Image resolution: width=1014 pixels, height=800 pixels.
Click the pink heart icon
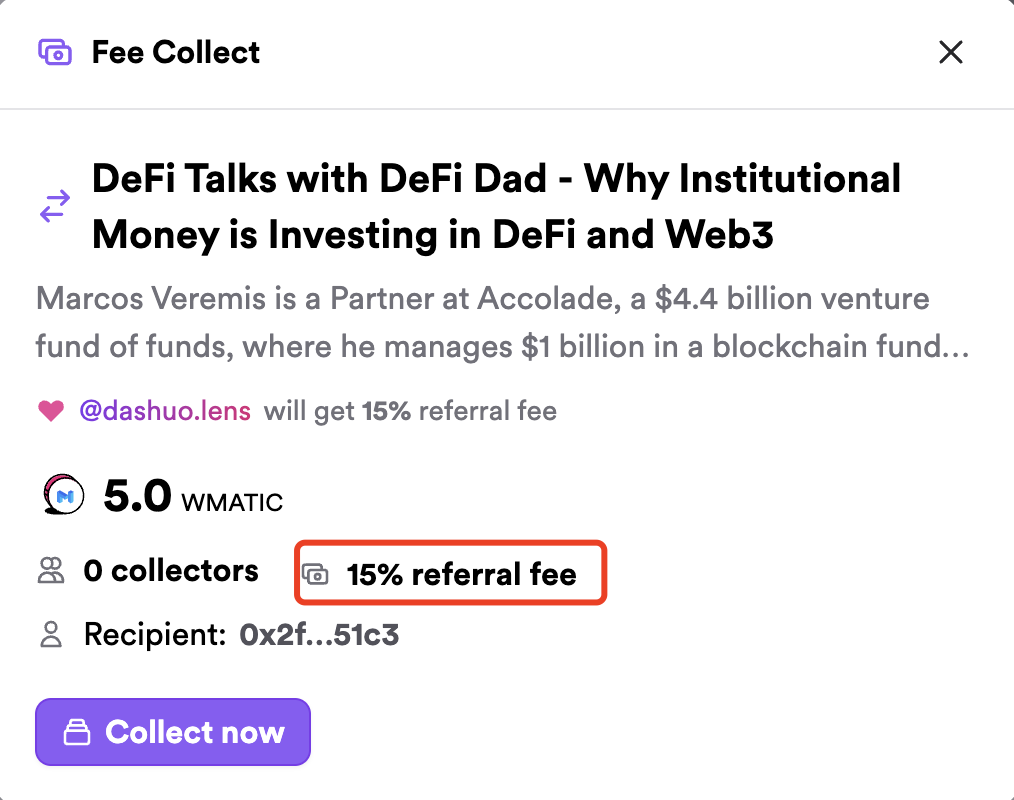(51, 411)
